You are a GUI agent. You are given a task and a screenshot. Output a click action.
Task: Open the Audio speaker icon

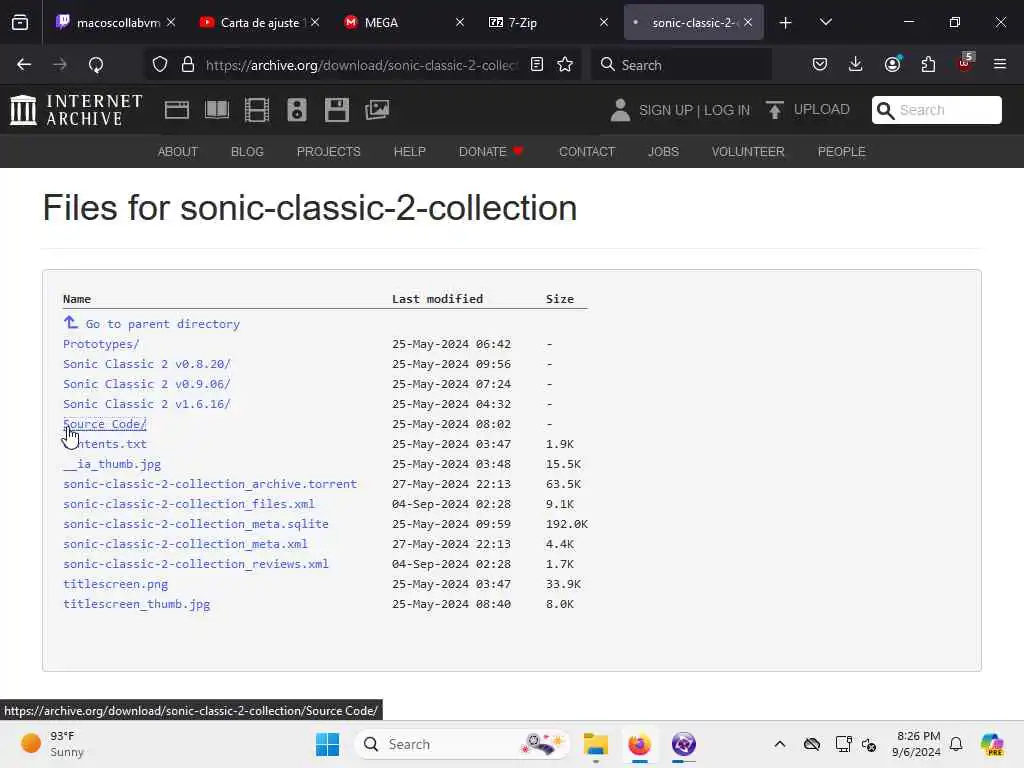pos(297,110)
